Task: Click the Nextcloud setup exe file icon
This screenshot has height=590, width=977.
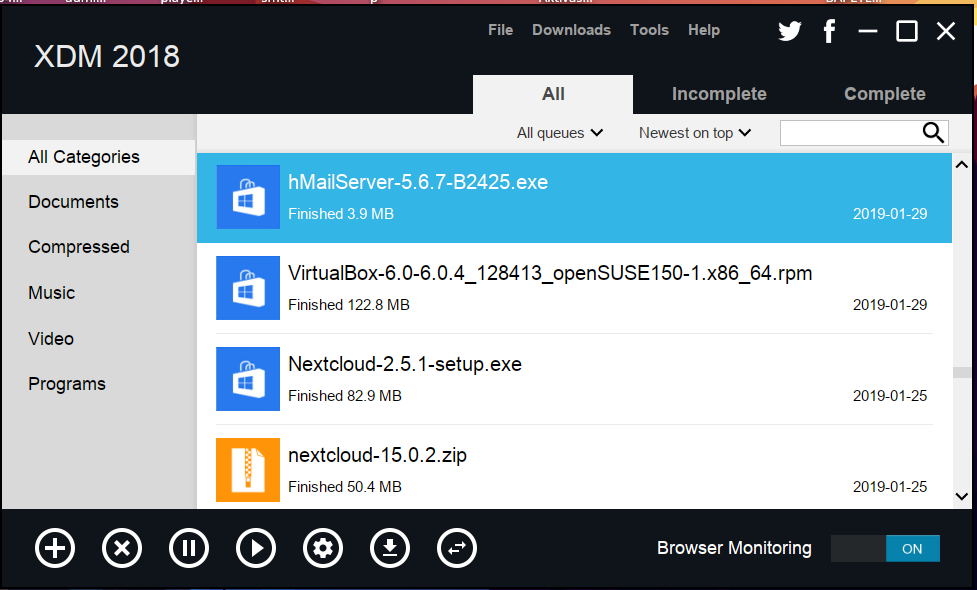Action: tap(248, 379)
